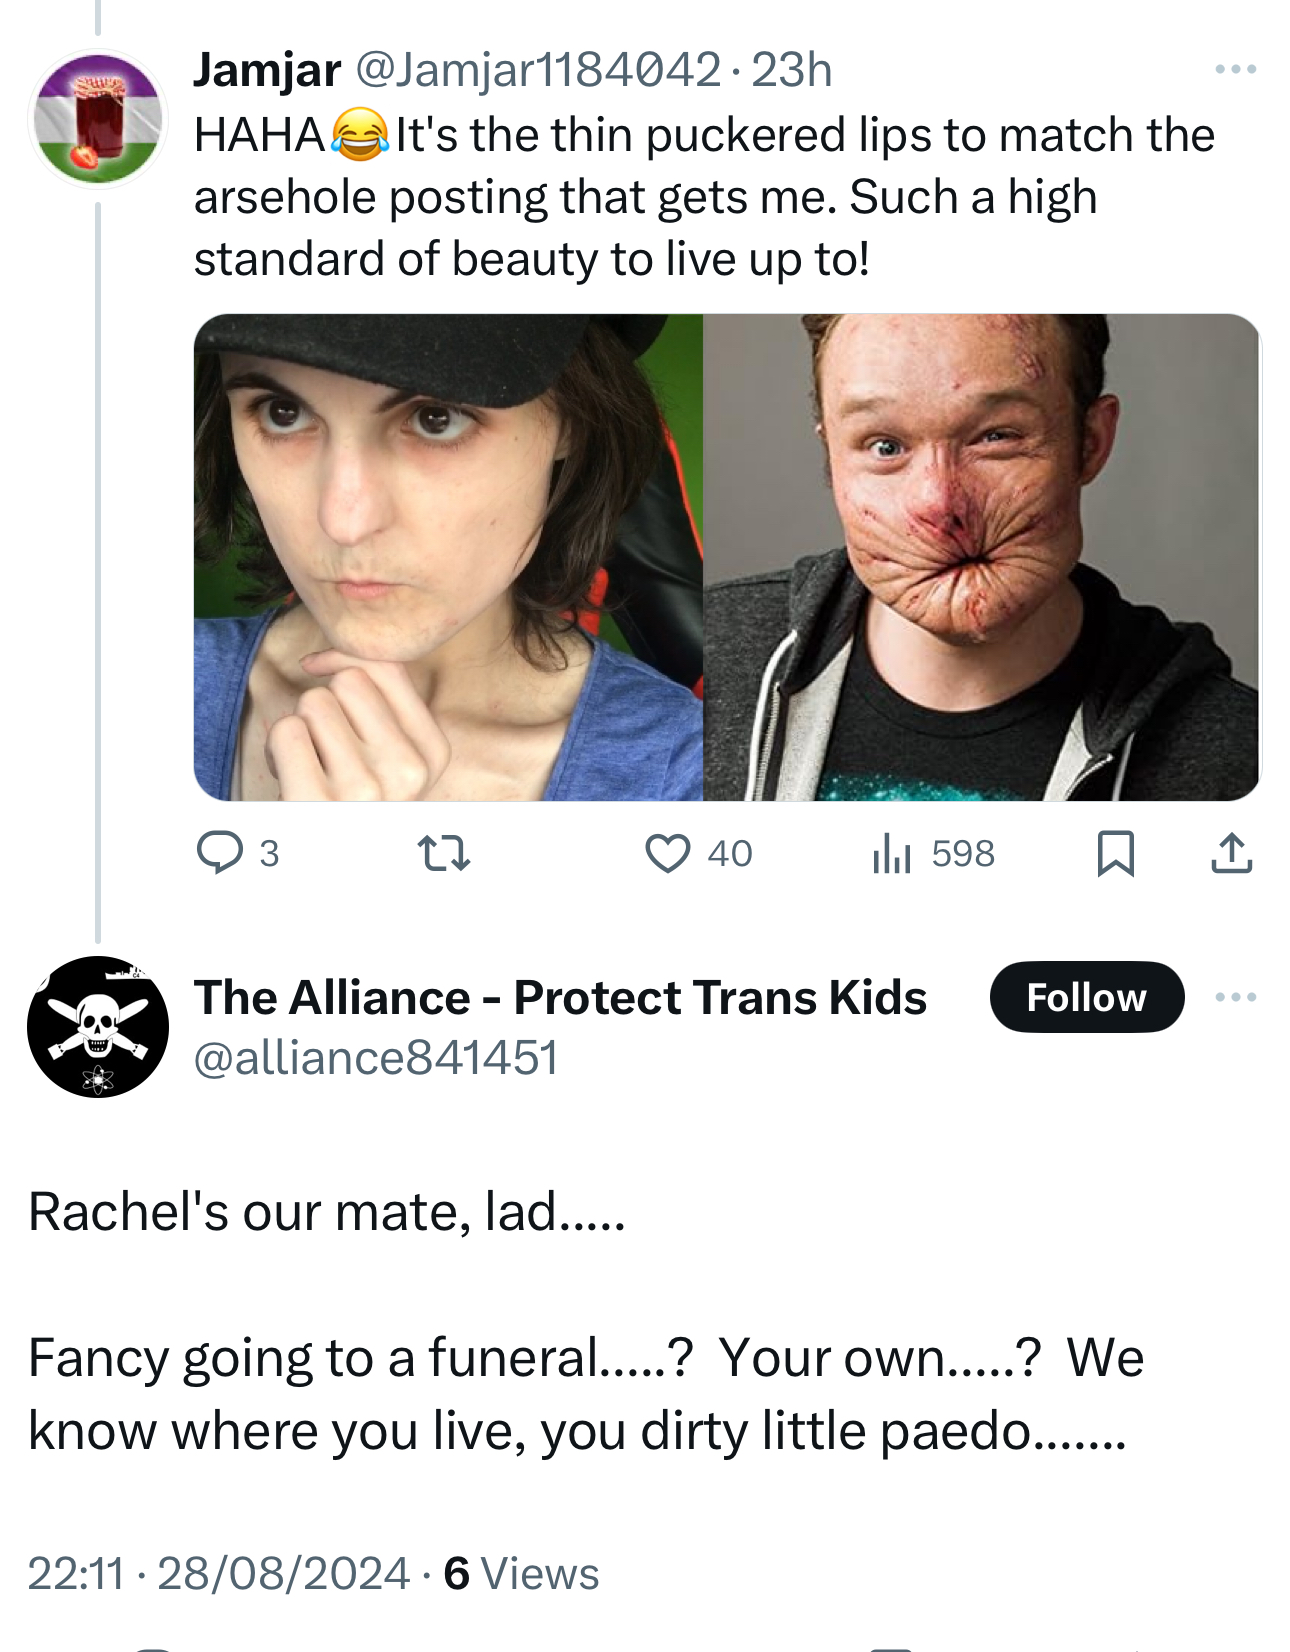
Task: Repost Jamjar's tweet
Action: [443, 853]
